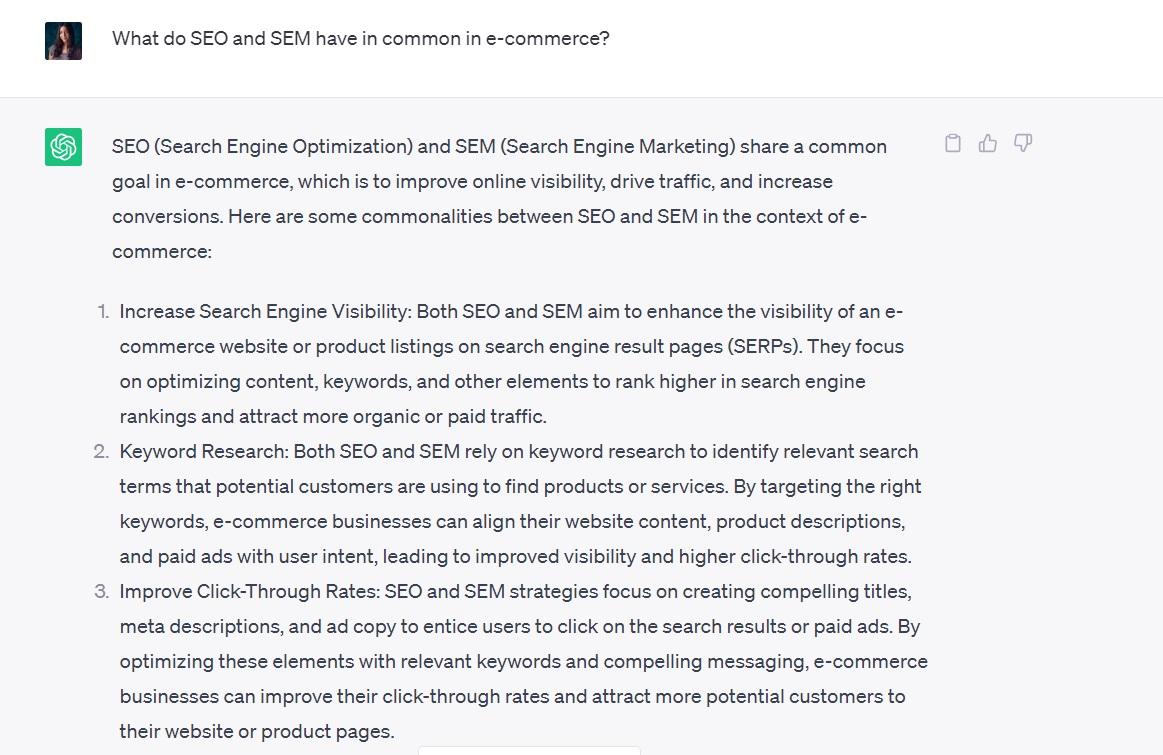
Task: Click "SEO (Search Engine Optimization)" in the intro
Action: [262, 146]
